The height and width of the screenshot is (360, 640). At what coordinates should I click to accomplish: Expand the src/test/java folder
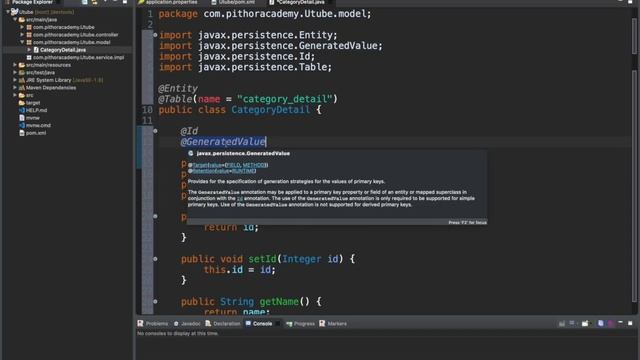click(15, 73)
